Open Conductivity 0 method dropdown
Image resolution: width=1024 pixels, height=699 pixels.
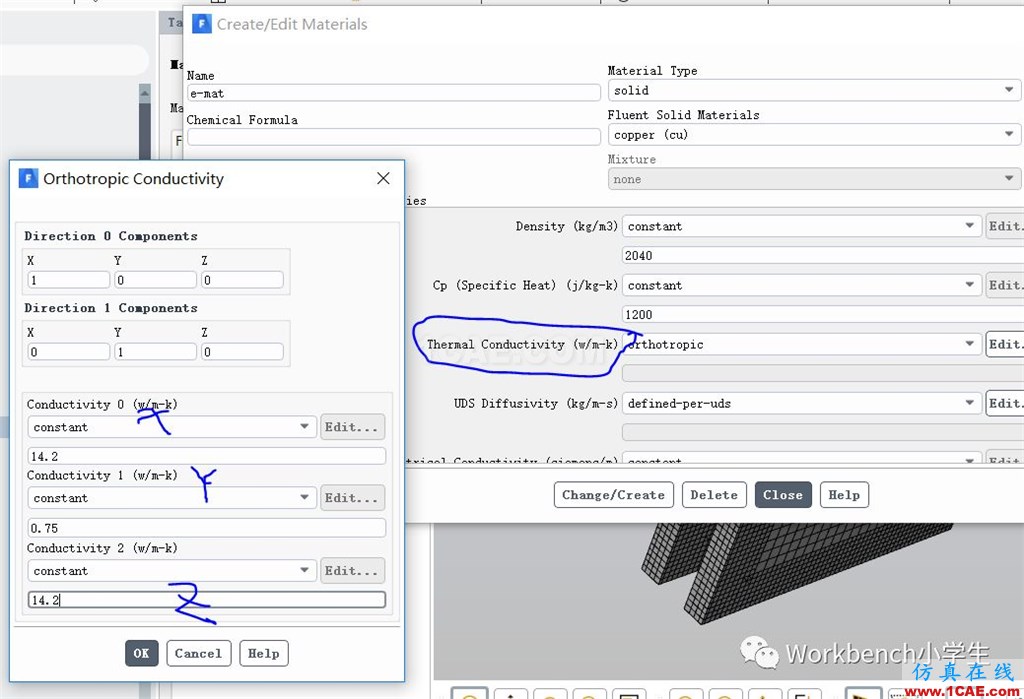click(x=172, y=427)
